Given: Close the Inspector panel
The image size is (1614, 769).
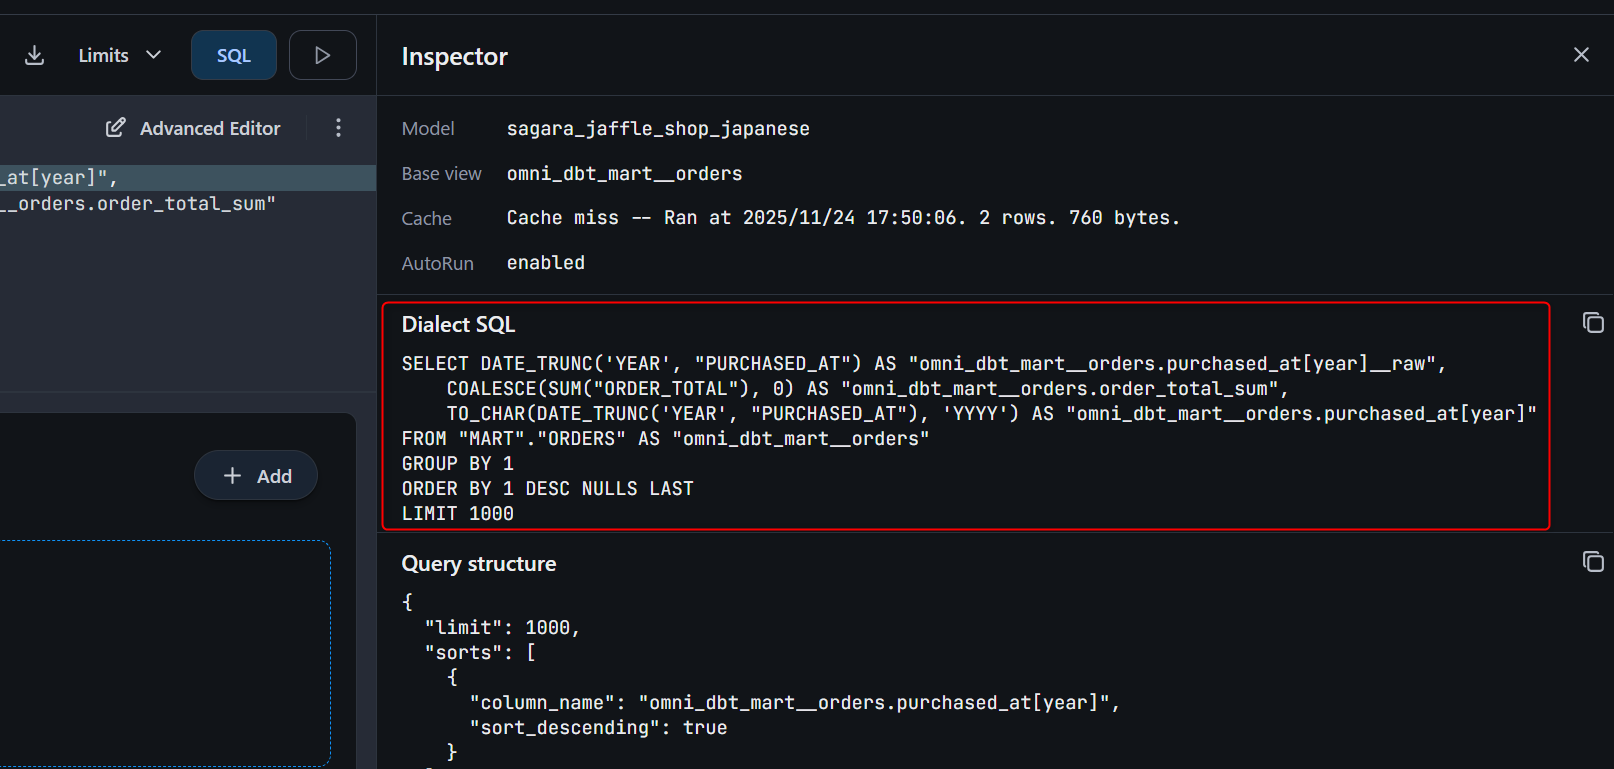Looking at the screenshot, I should coord(1581,55).
